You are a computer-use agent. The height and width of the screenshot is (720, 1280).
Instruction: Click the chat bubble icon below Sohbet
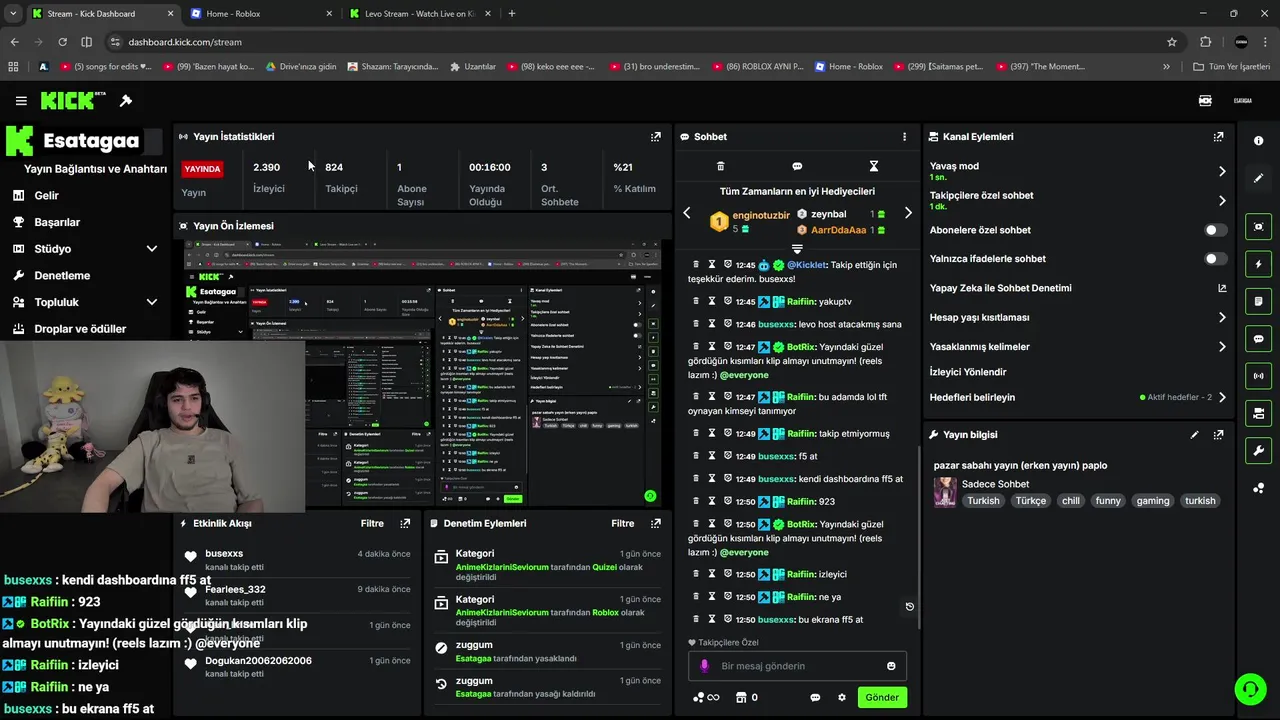(797, 166)
